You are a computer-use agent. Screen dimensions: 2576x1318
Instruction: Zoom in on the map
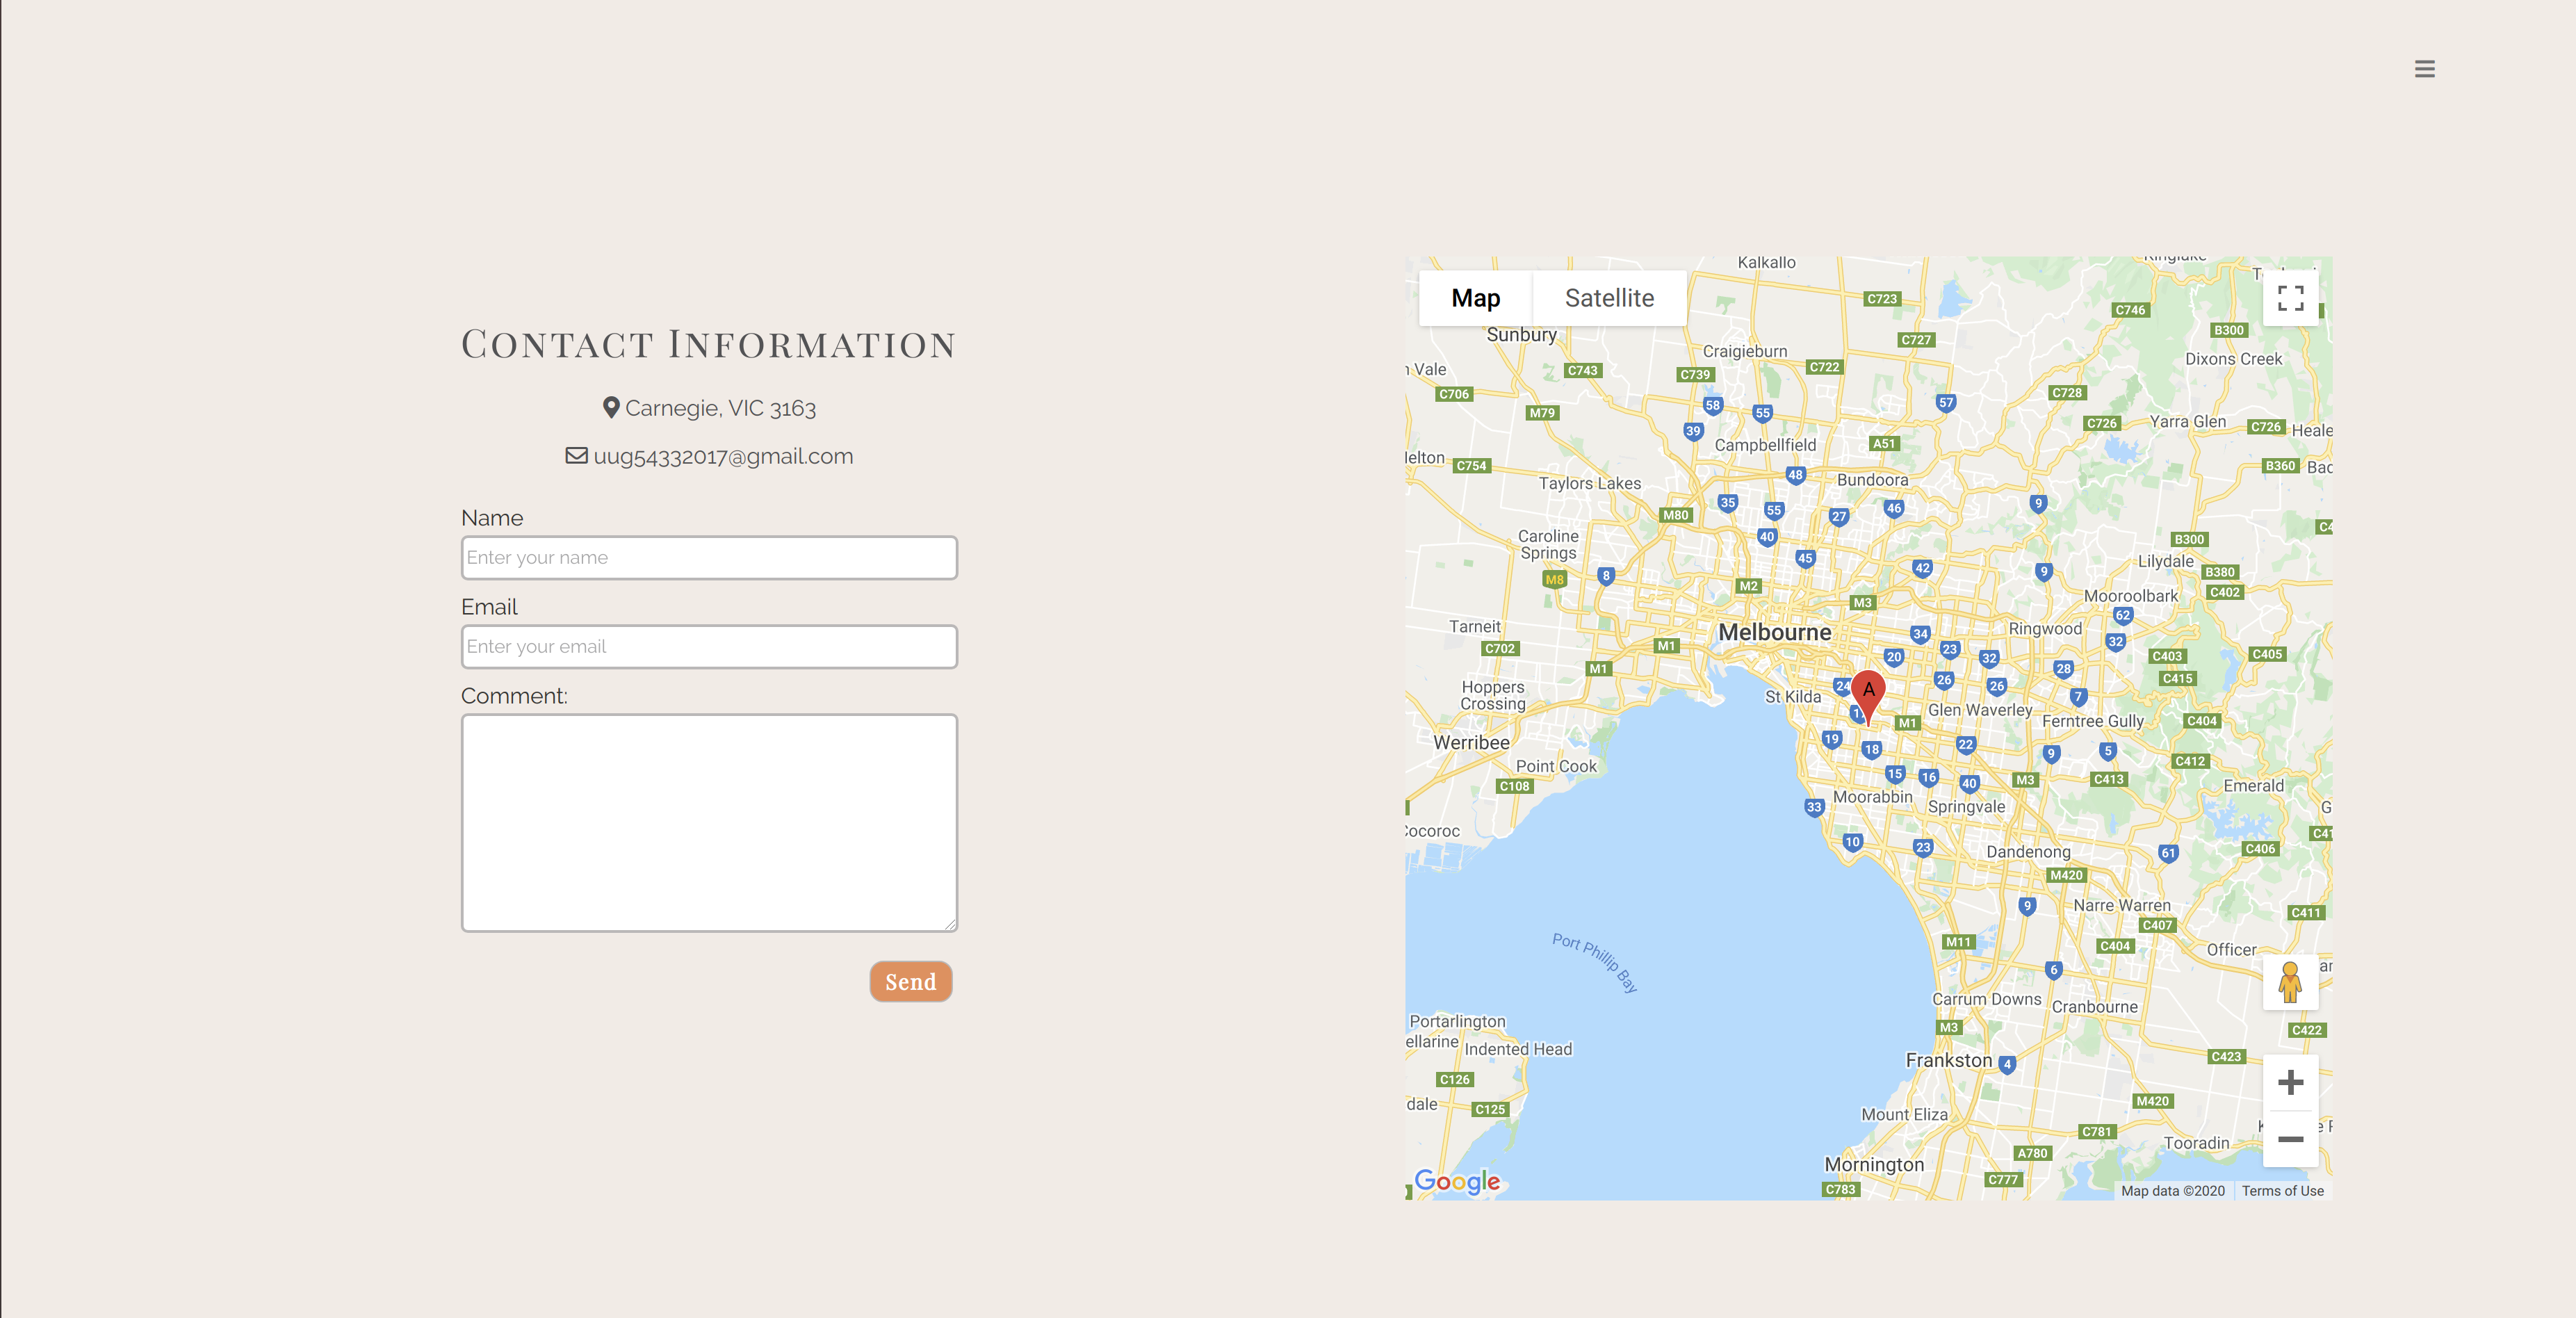pyautogui.click(x=2290, y=1083)
